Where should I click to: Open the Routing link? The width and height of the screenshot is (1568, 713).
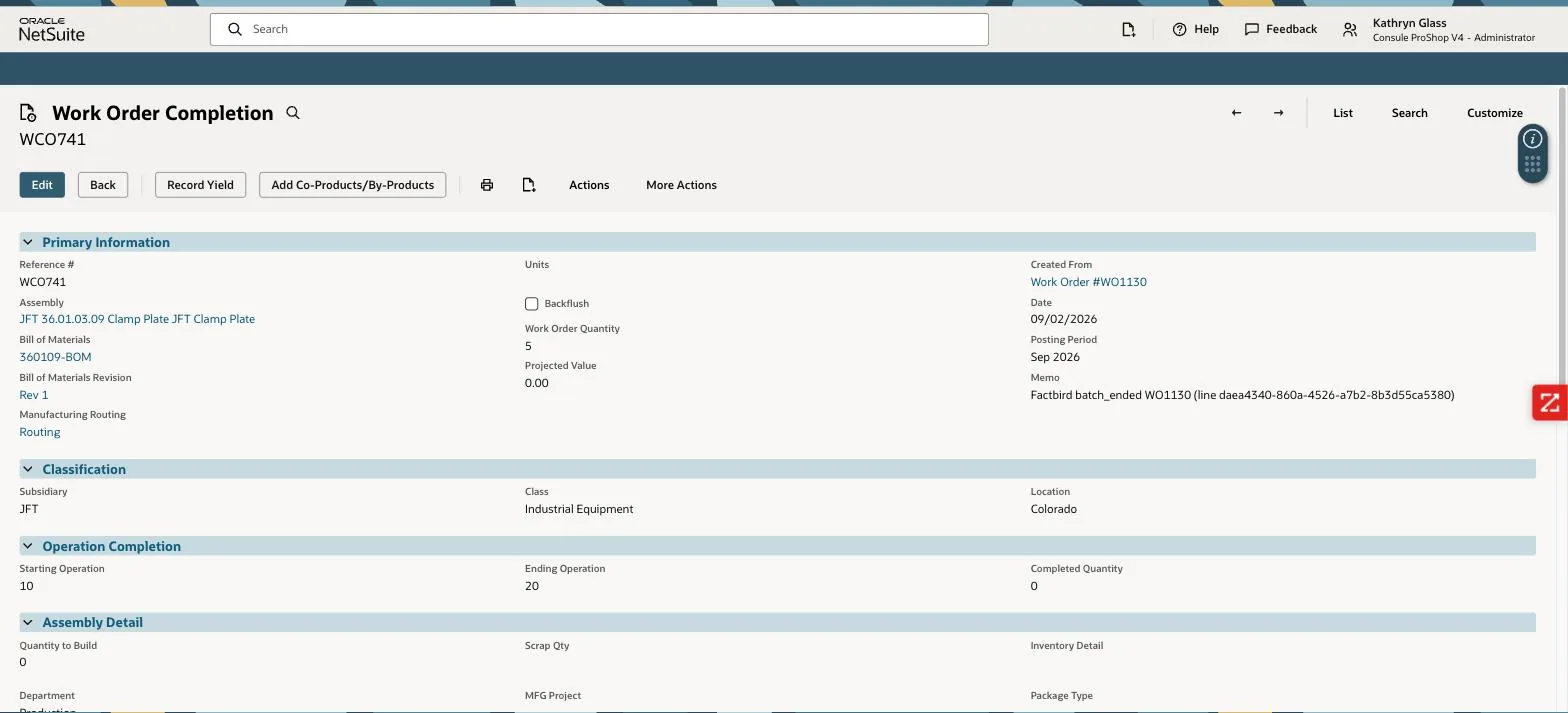pos(40,432)
